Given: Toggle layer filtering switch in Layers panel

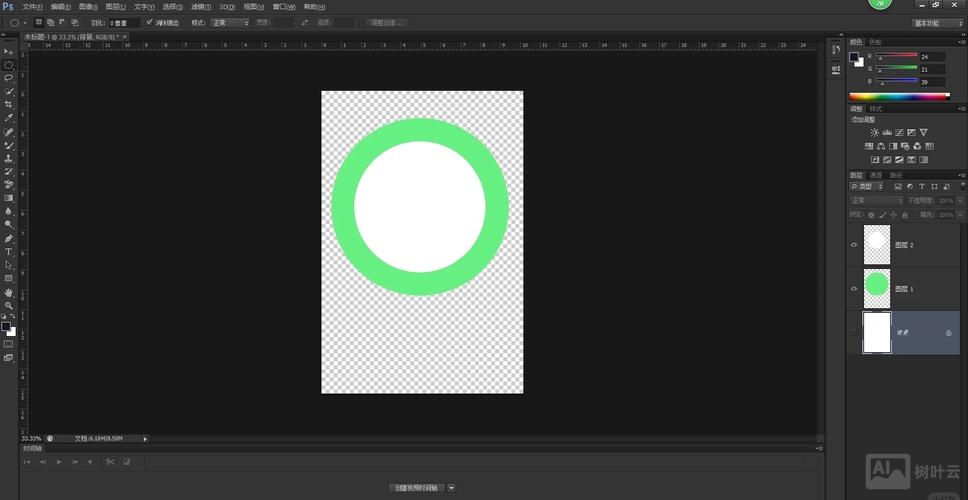Looking at the screenshot, I should point(962,185).
